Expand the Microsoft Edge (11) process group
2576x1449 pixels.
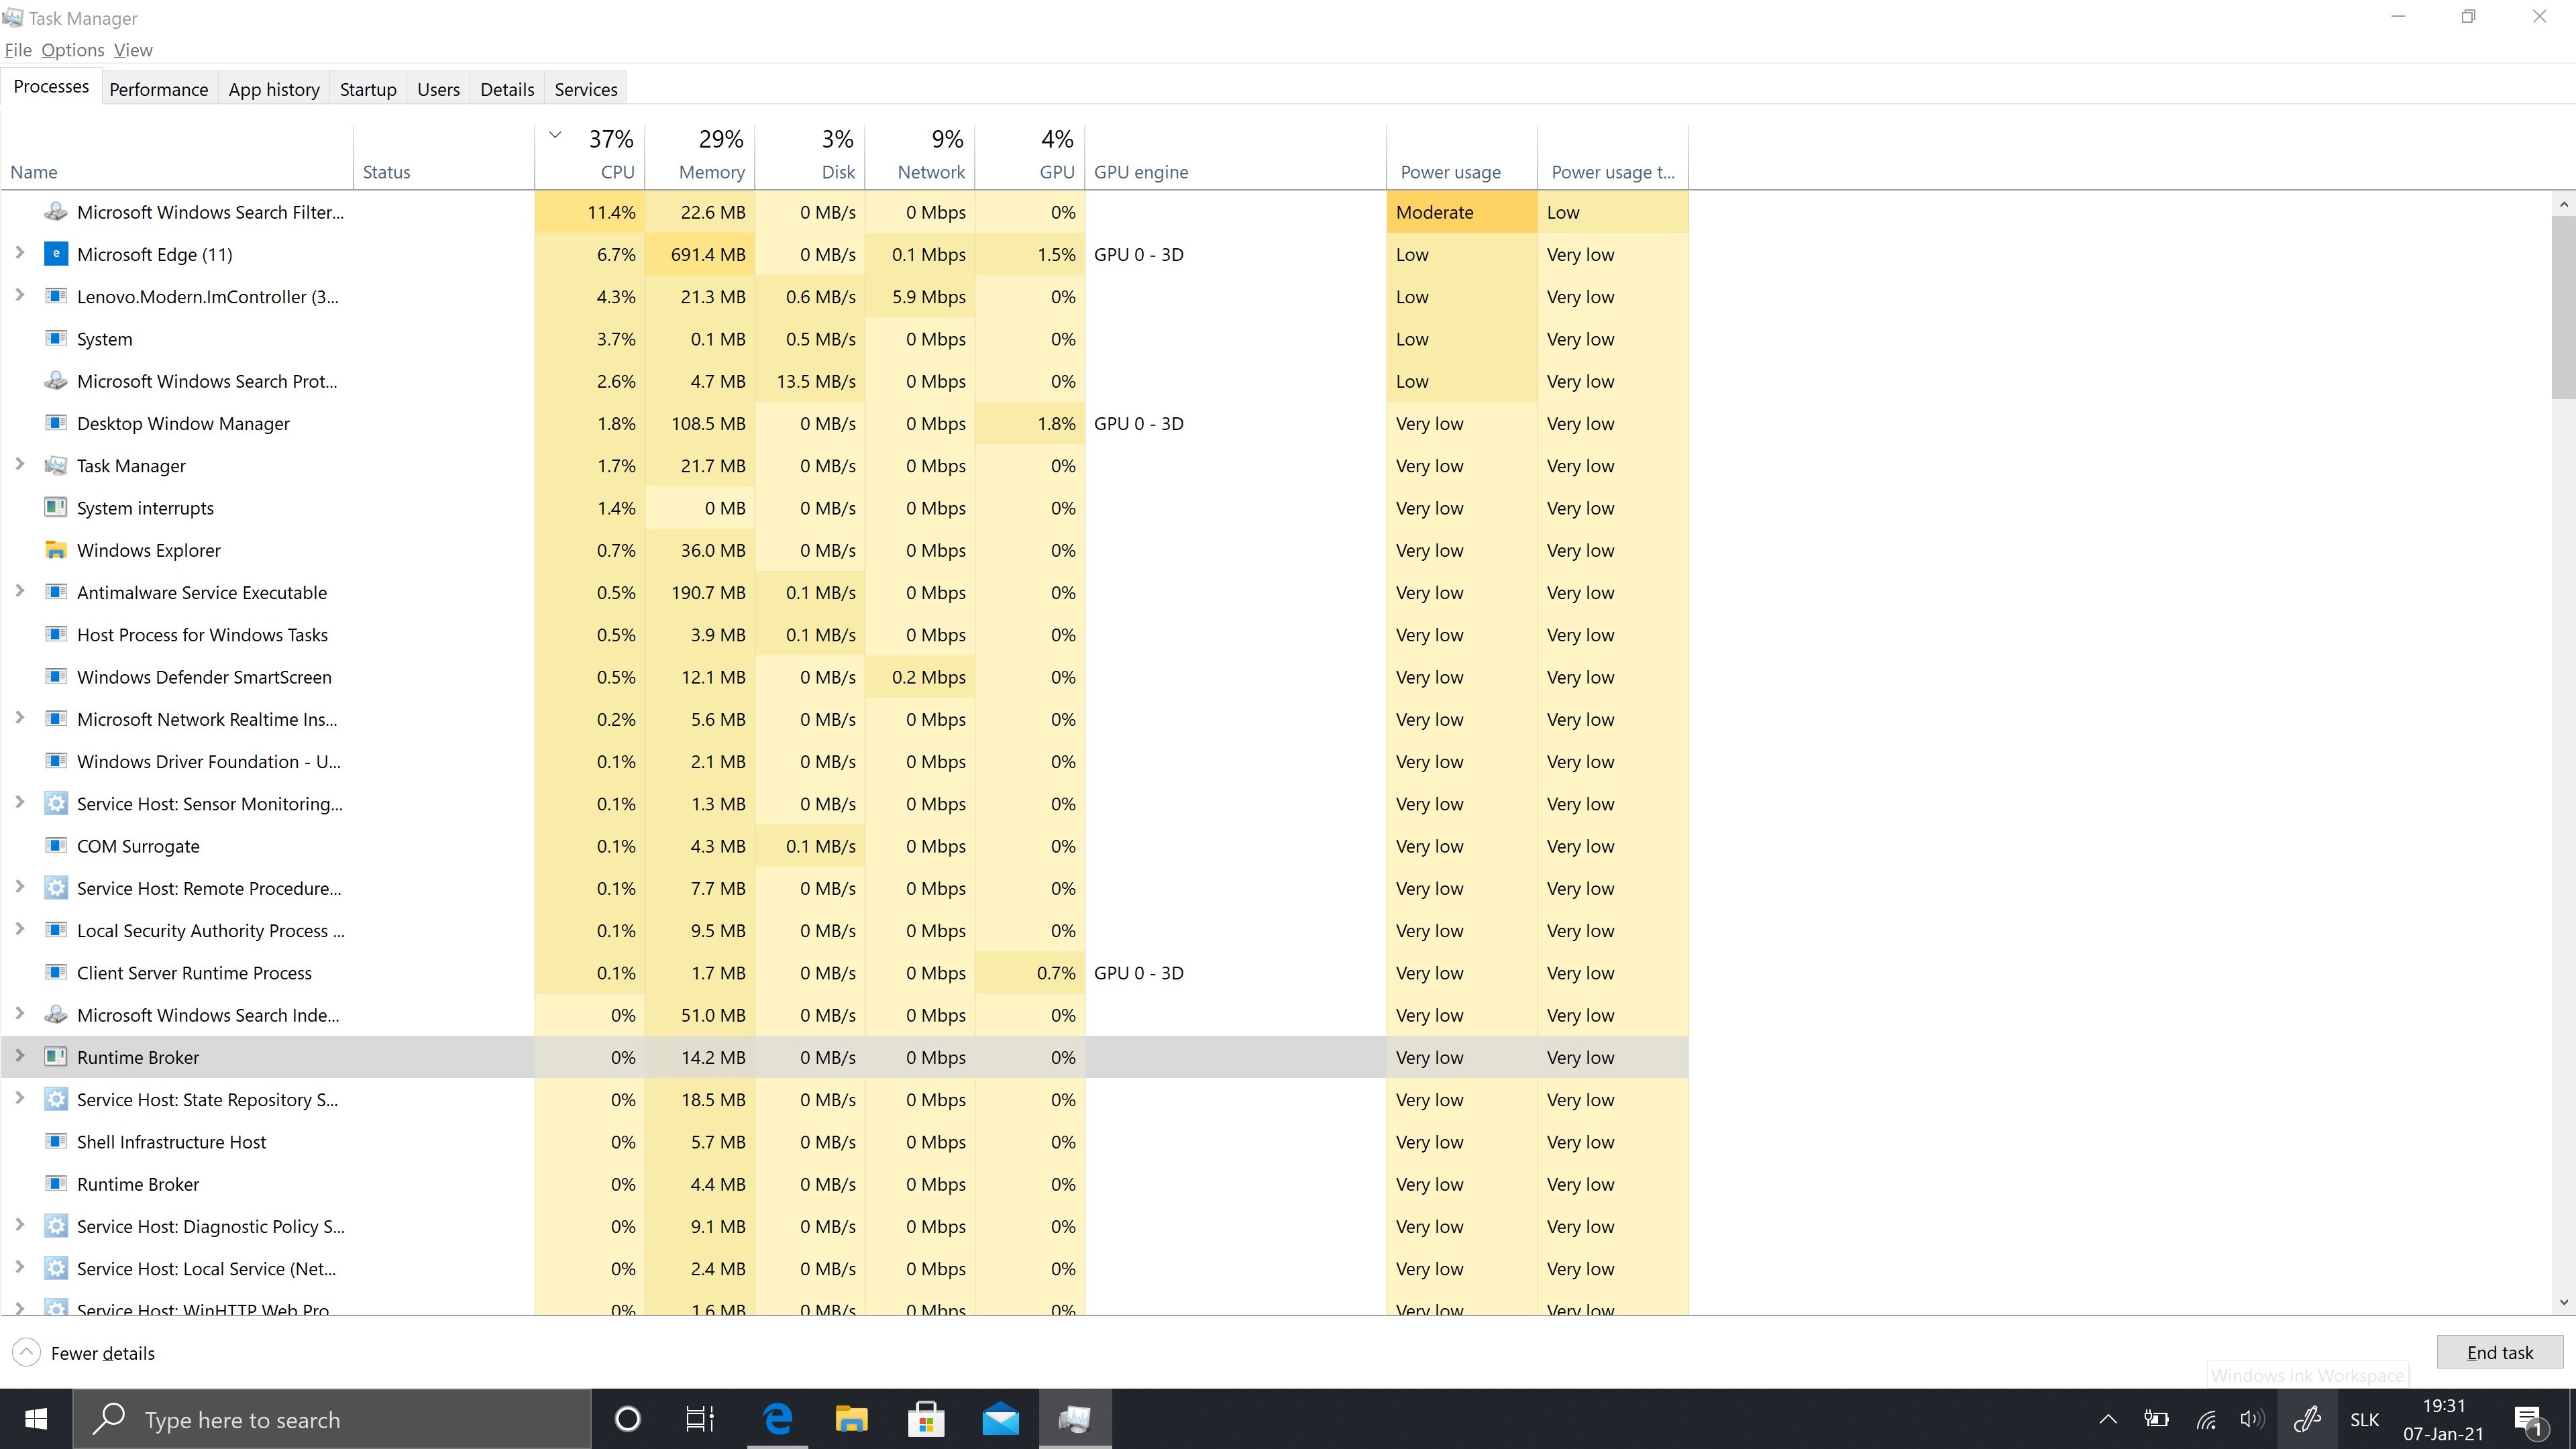point(19,253)
